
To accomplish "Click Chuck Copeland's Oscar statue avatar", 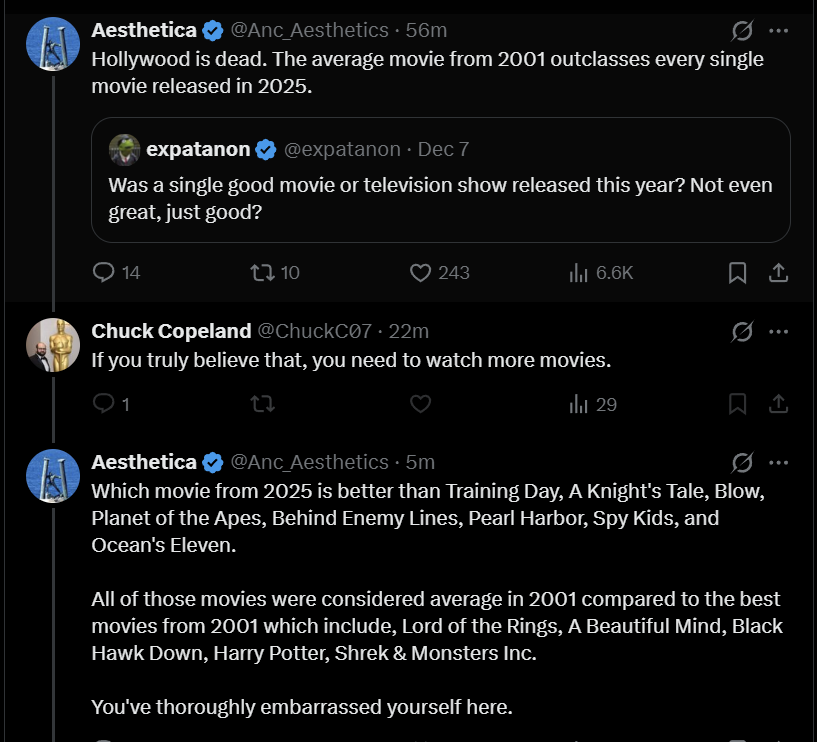I will point(52,345).
